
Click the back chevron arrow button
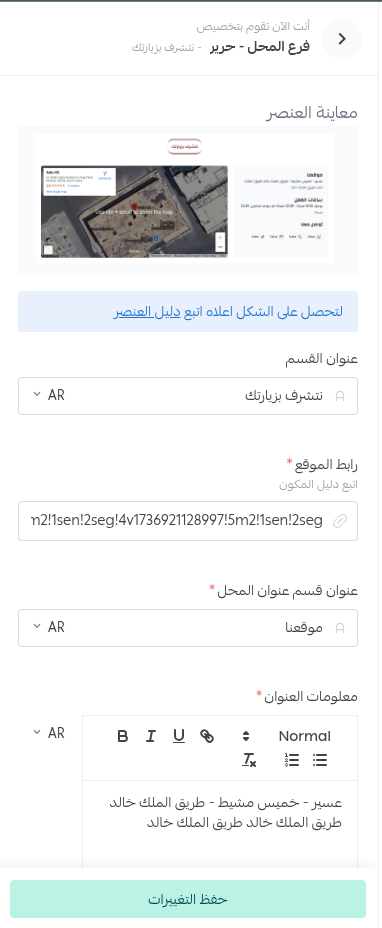pyautogui.click(x=342, y=39)
